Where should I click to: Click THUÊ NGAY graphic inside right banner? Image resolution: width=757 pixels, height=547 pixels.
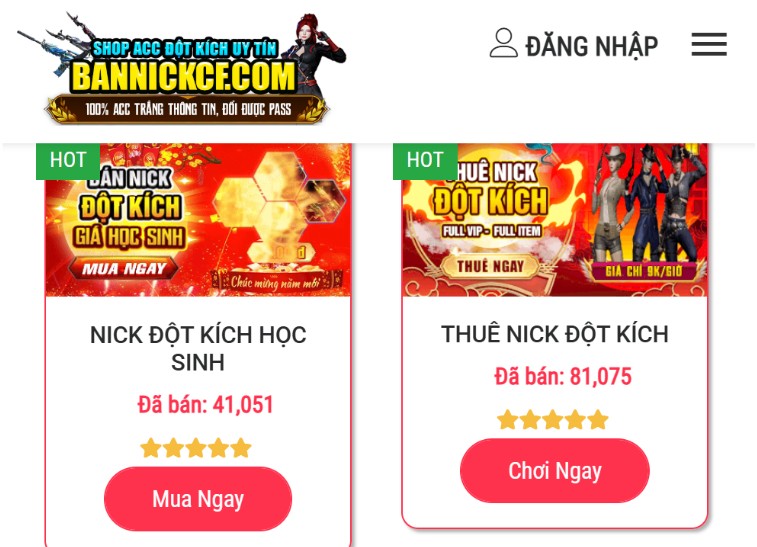(x=491, y=266)
